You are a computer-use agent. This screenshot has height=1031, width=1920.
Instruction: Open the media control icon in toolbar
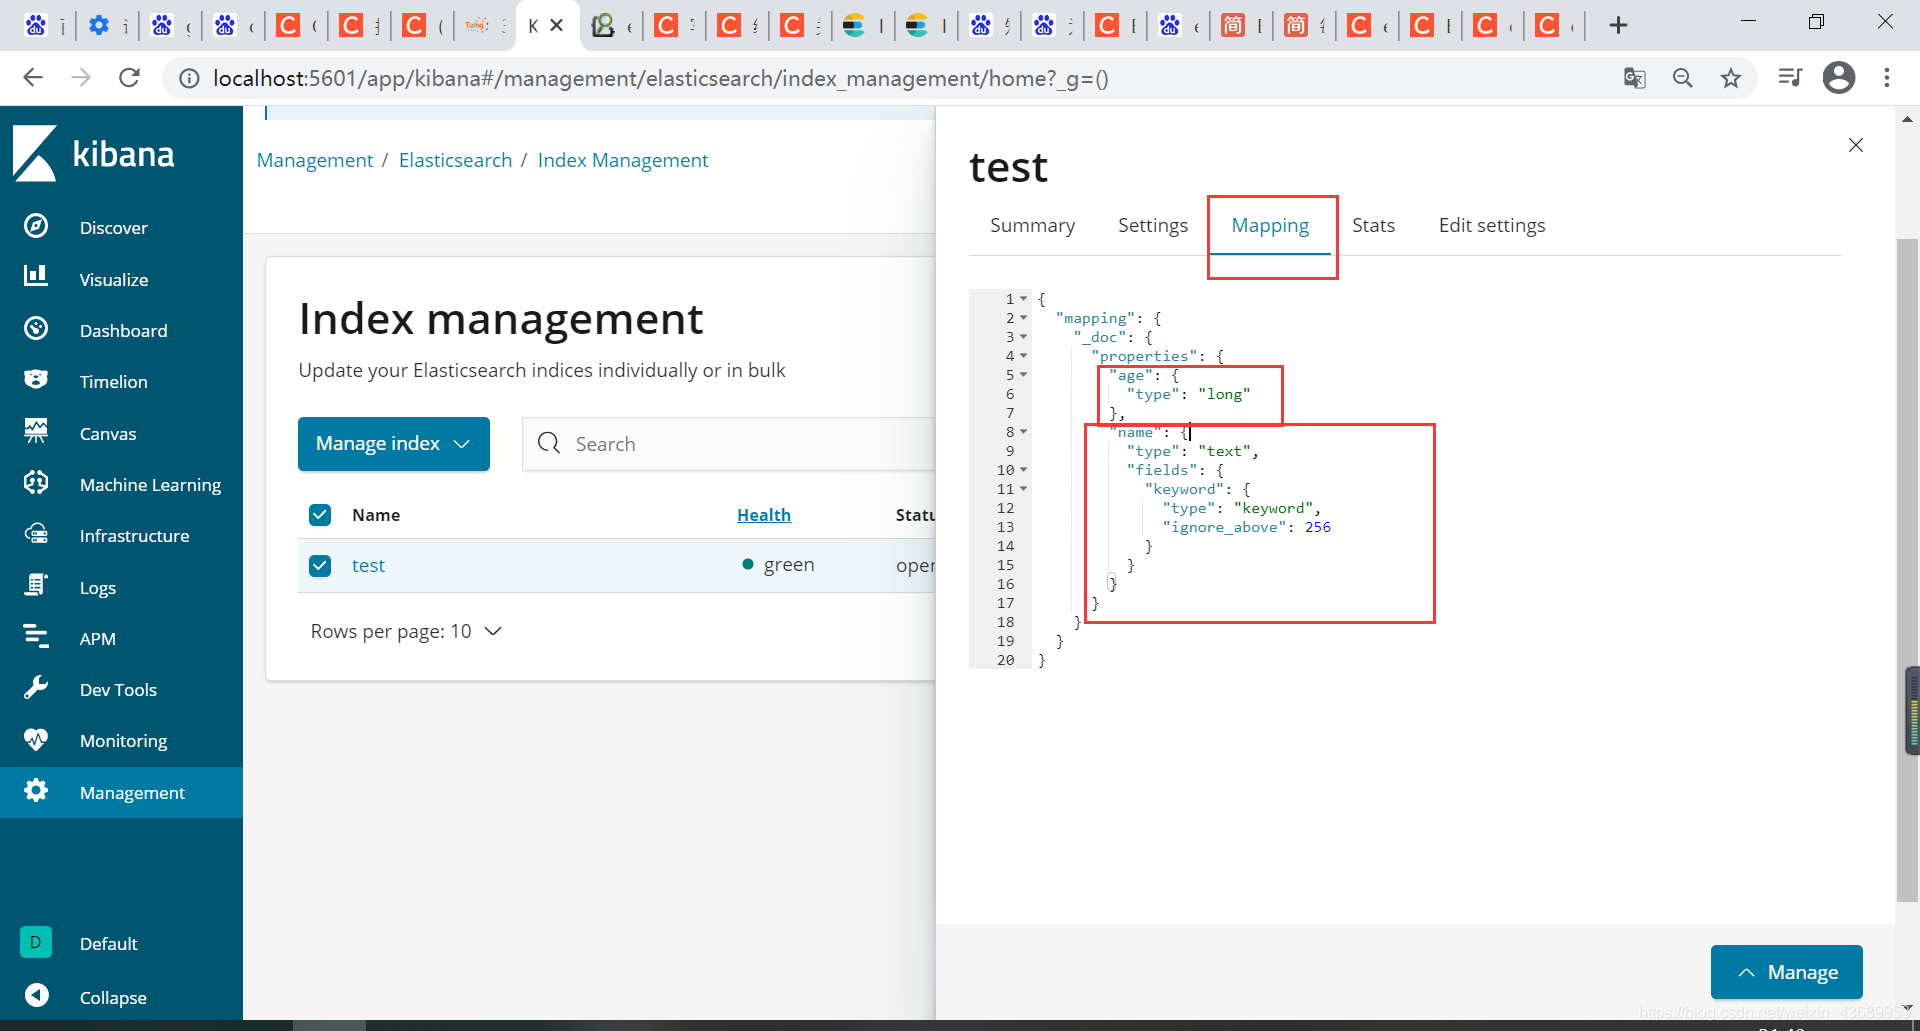1789,78
